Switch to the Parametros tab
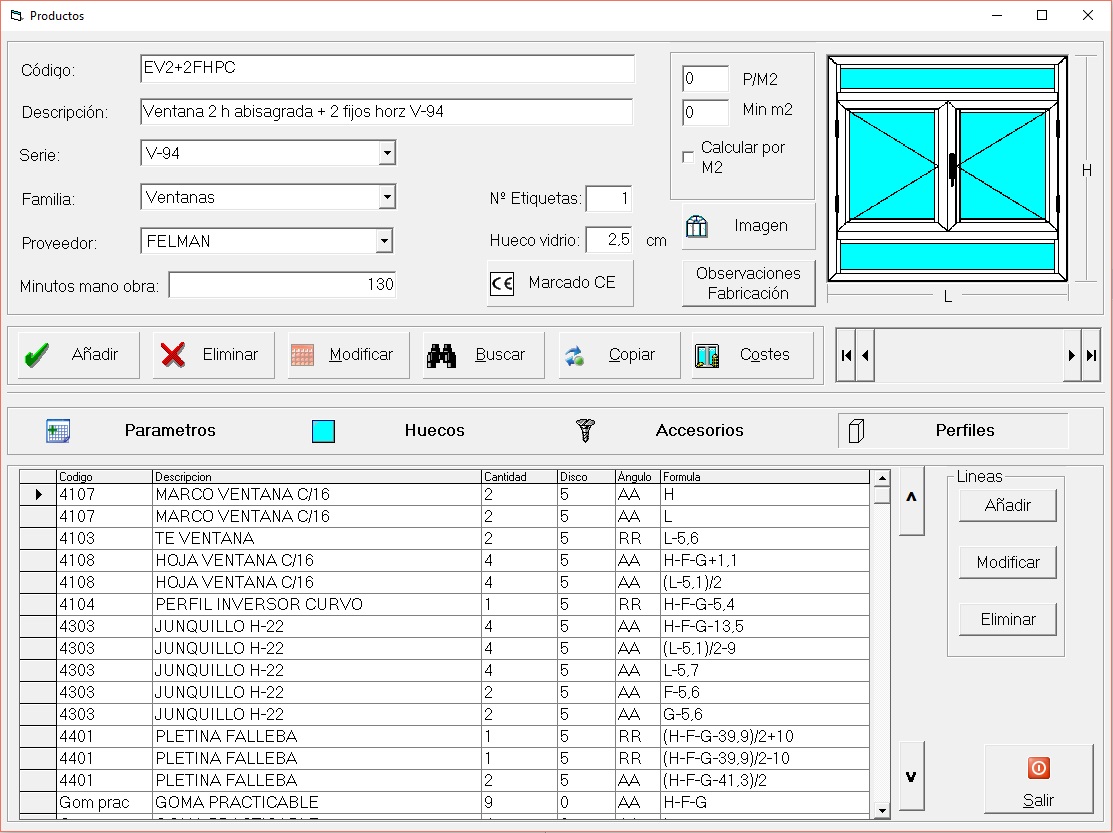Image resolution: width=1113 pixels, height=833 pixels. pos(169,431)
